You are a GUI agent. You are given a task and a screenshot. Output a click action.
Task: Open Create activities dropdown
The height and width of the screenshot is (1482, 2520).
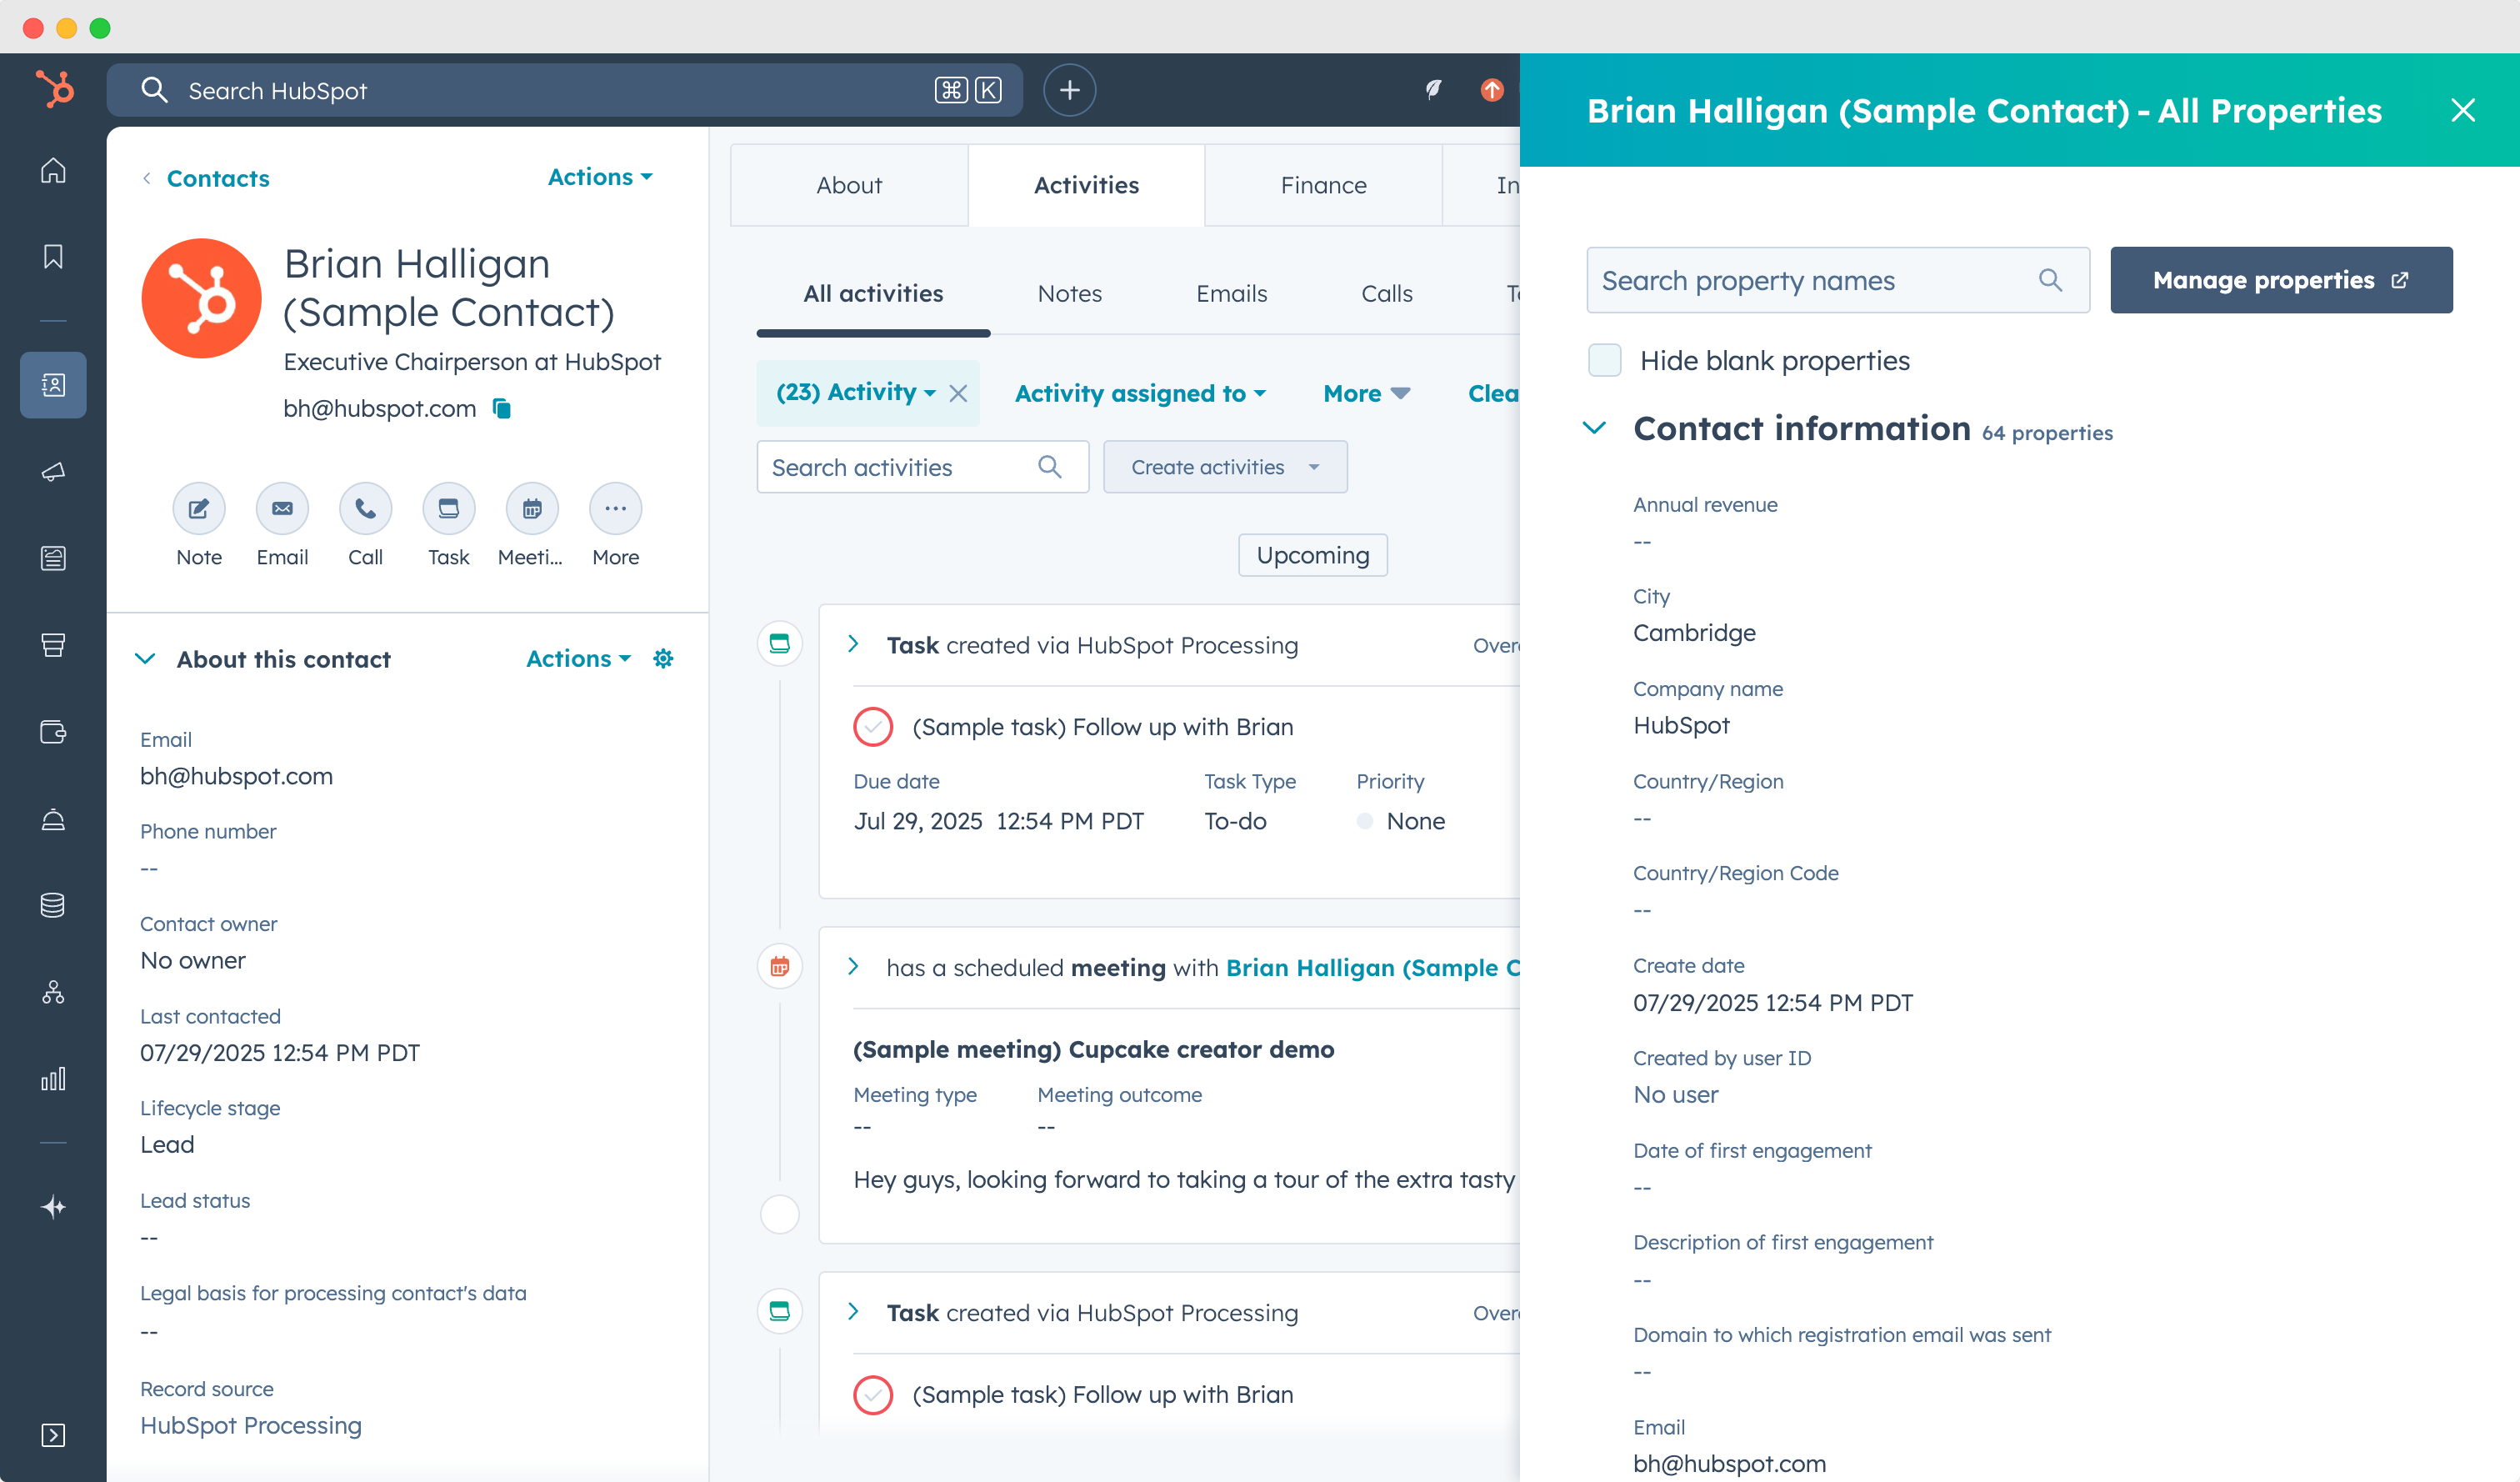click(1225, 467)
